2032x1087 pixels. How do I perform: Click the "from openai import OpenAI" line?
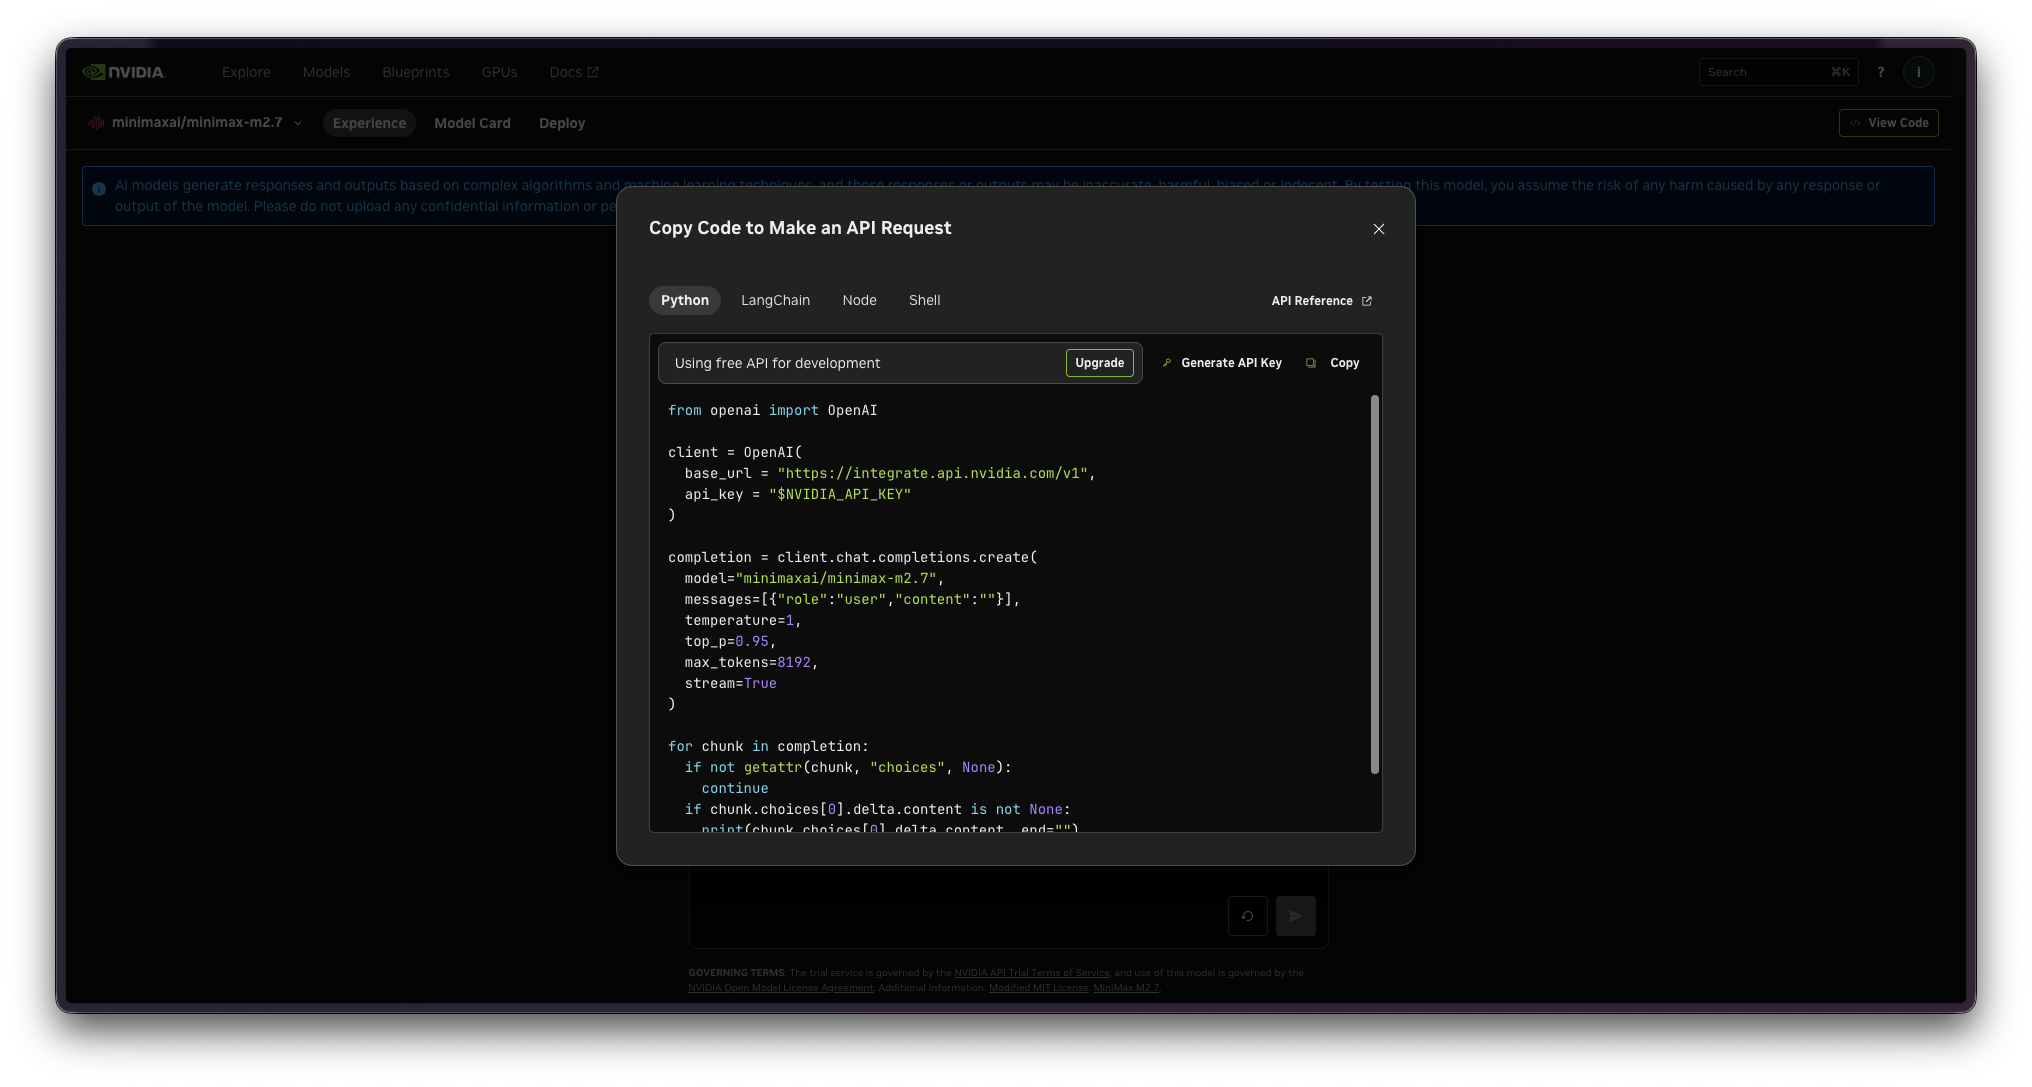[x=772, y=410]
